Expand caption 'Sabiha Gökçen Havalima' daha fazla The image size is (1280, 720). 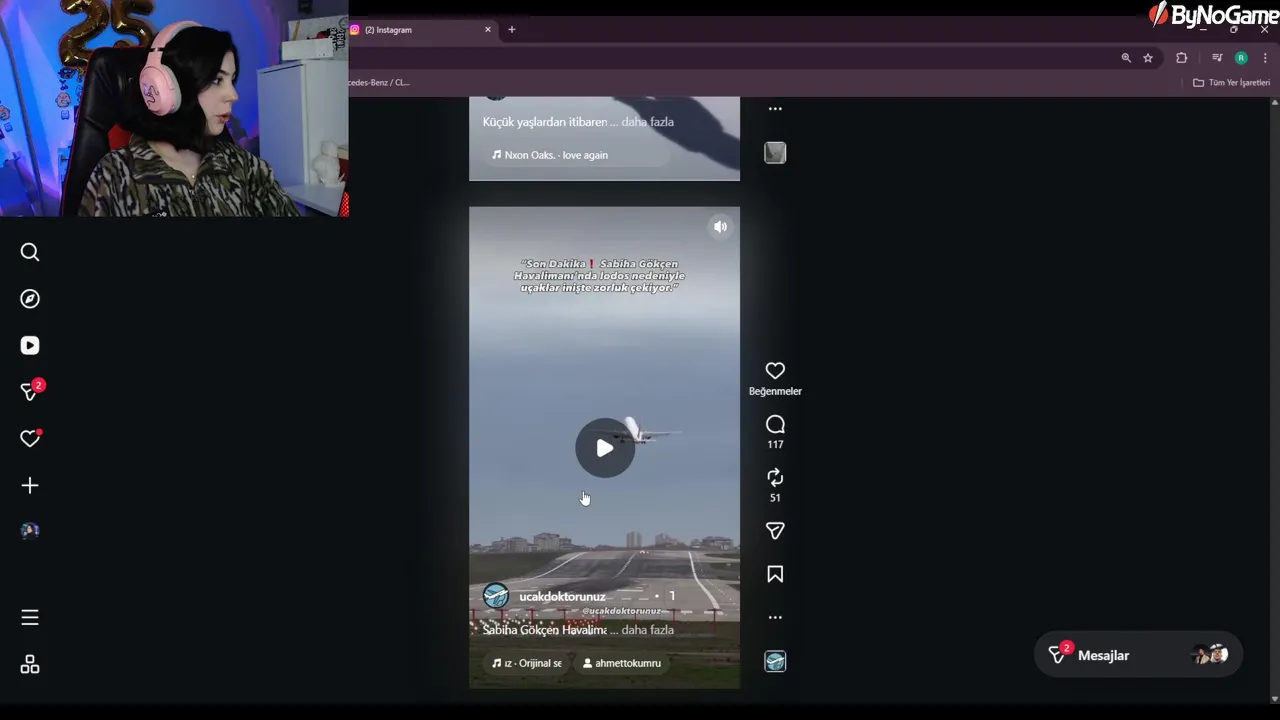coord(648,630)
